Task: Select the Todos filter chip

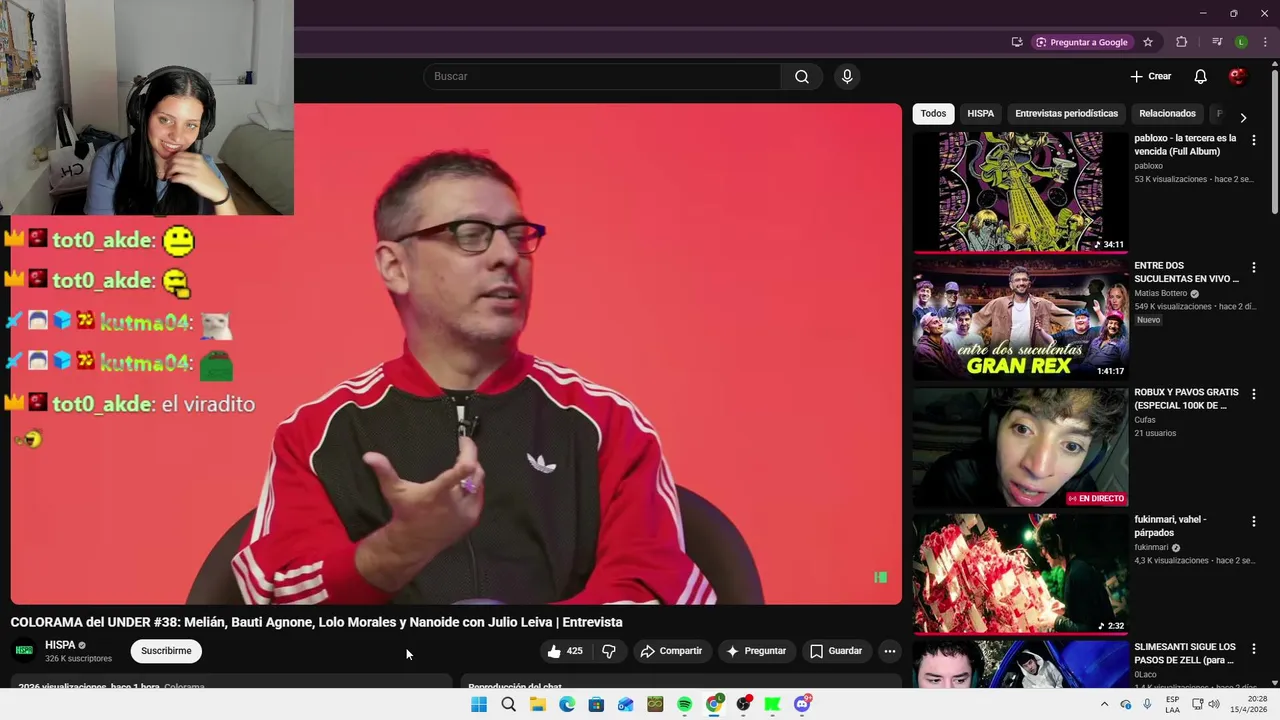Action: (x=933, y=114)
